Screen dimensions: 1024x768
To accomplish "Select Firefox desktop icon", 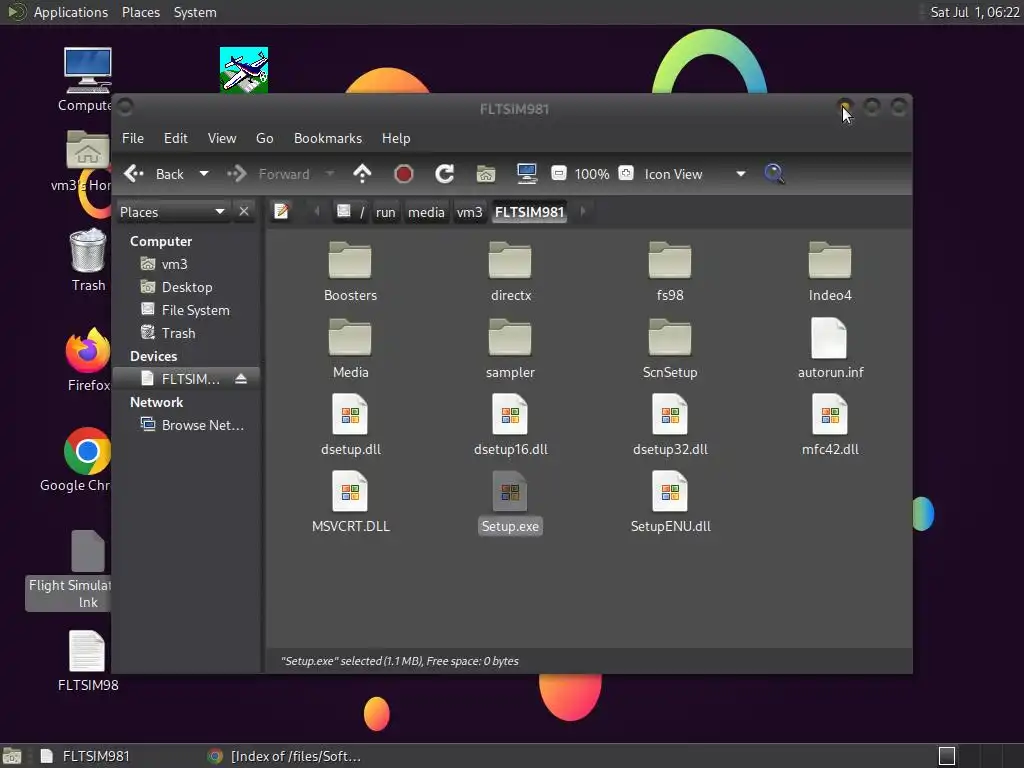I will pos(88,359).
